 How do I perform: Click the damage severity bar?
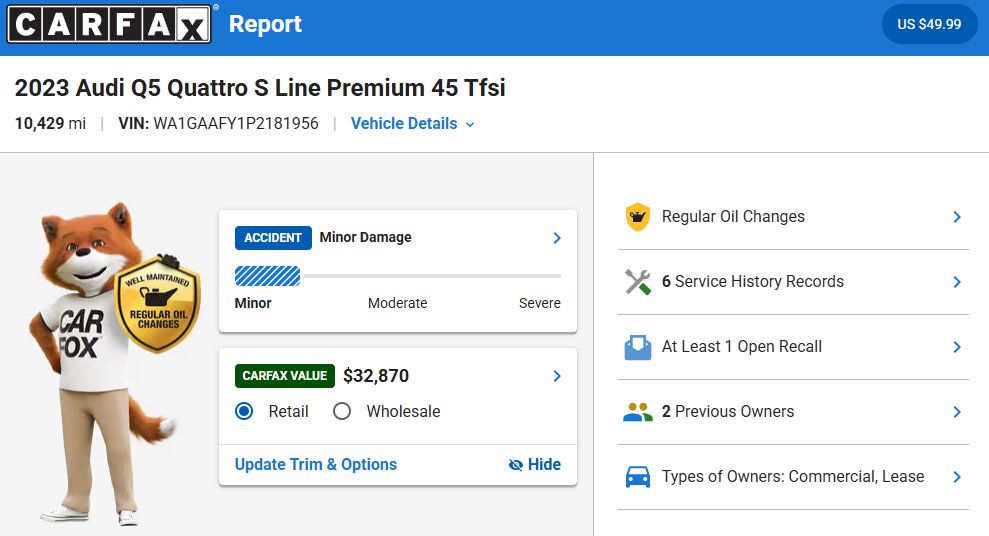(397, 276)
